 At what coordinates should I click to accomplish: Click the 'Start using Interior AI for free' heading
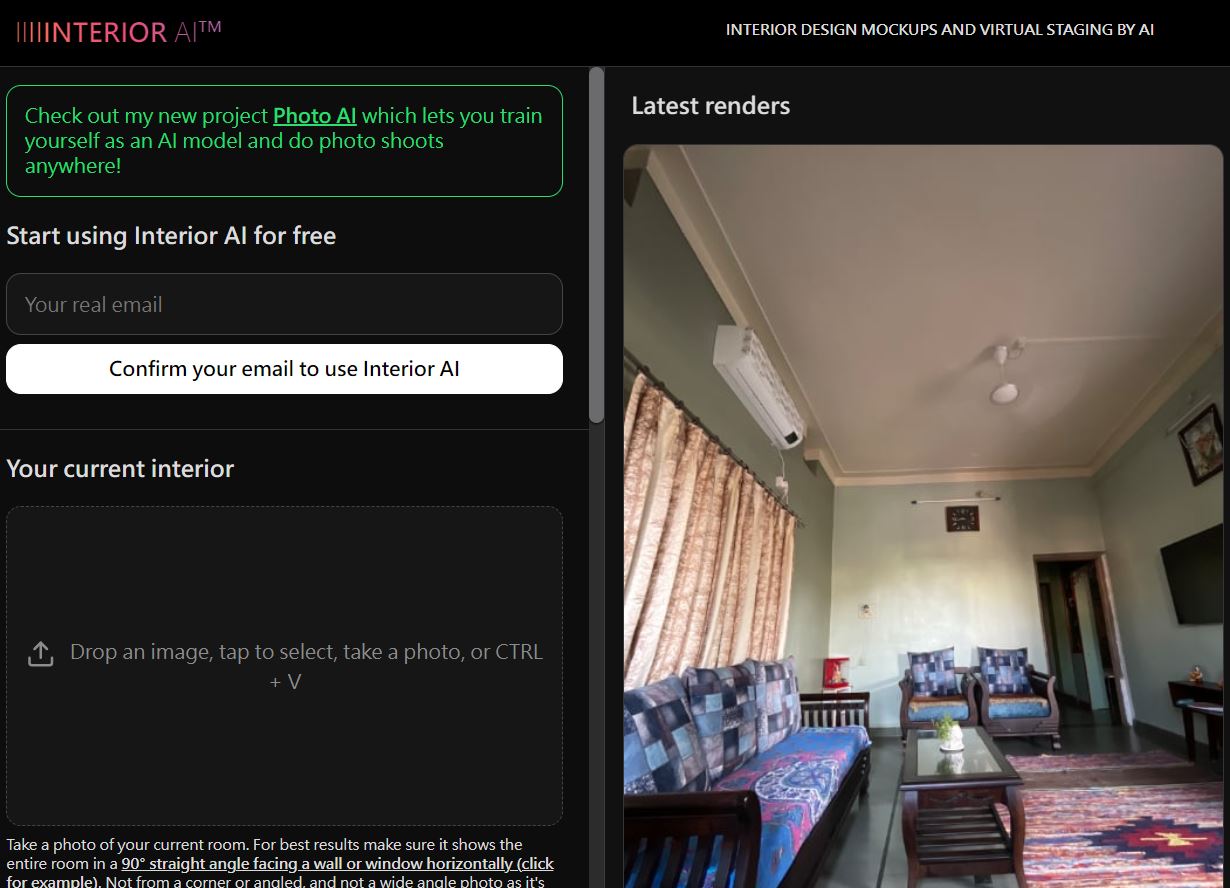pos(171,236)
